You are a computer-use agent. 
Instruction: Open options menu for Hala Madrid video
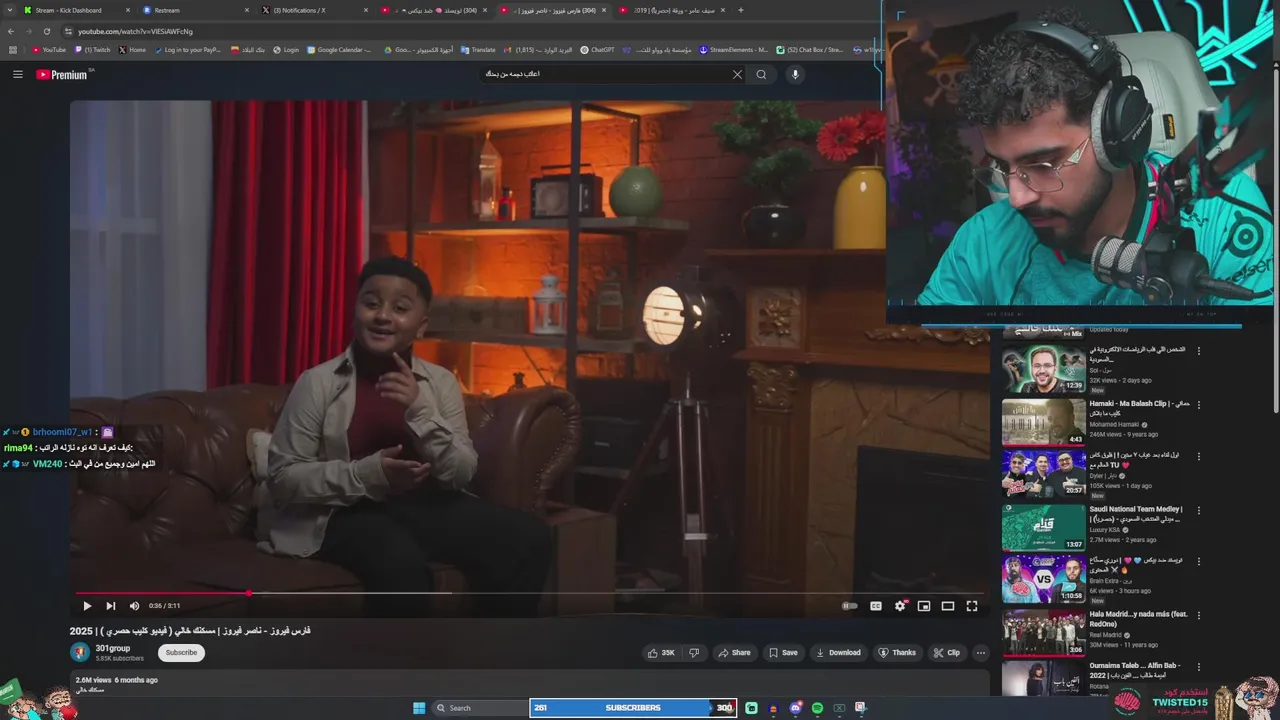pos(1198,615)
